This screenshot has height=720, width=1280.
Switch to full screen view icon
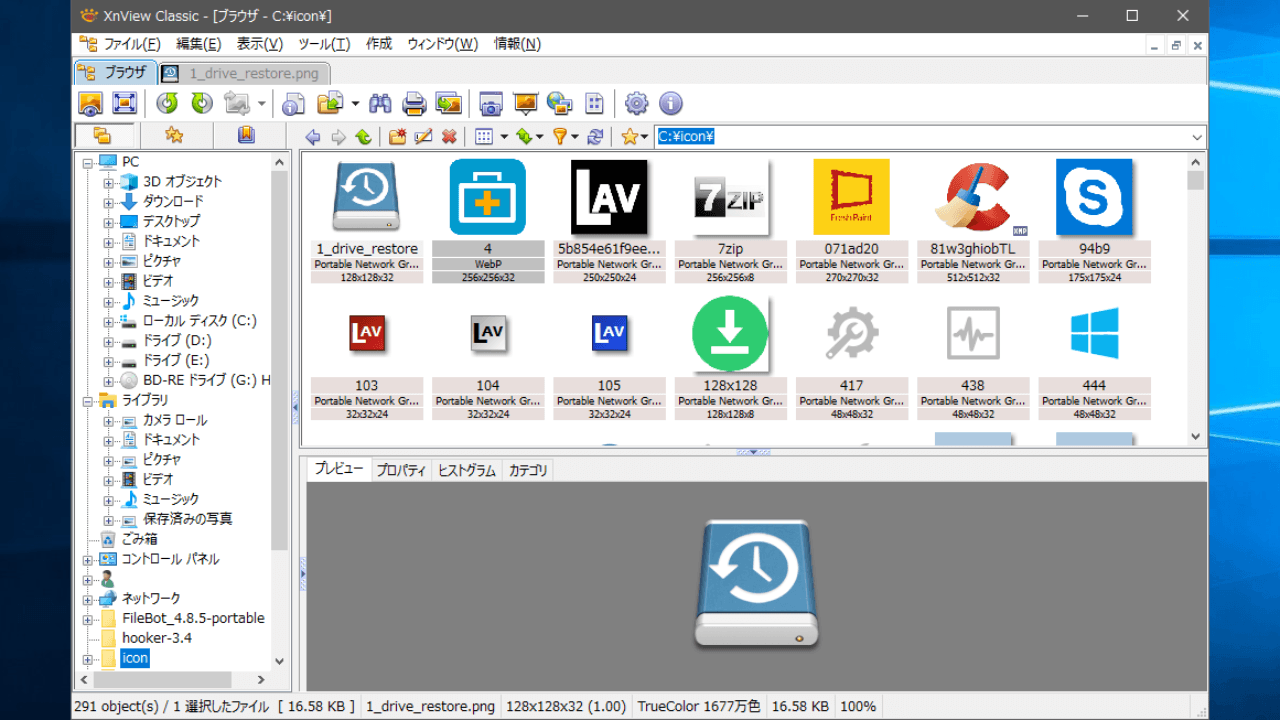click(124, 103)
